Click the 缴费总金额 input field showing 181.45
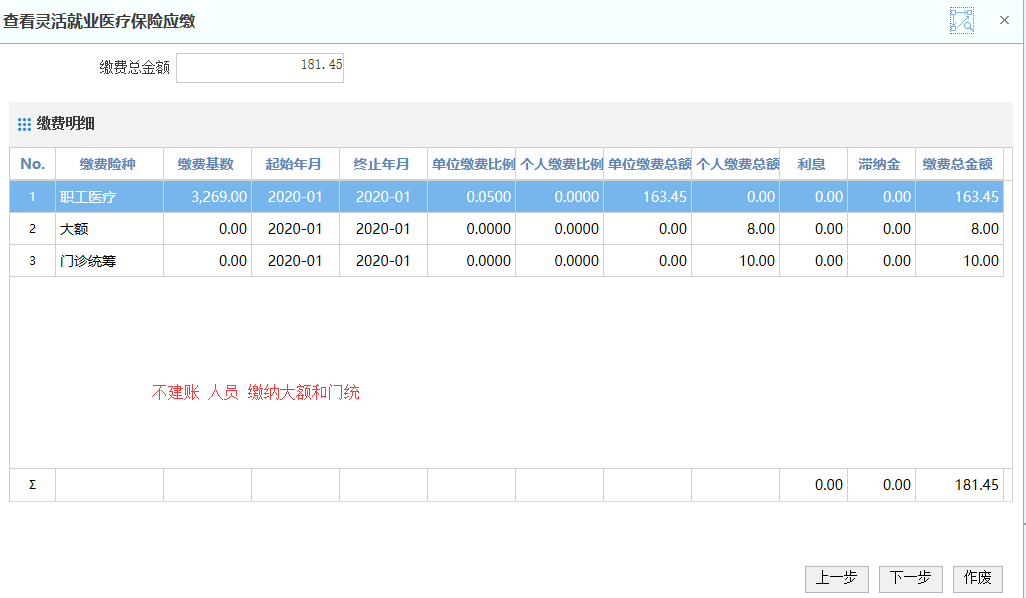 click(x=260, y=67)
